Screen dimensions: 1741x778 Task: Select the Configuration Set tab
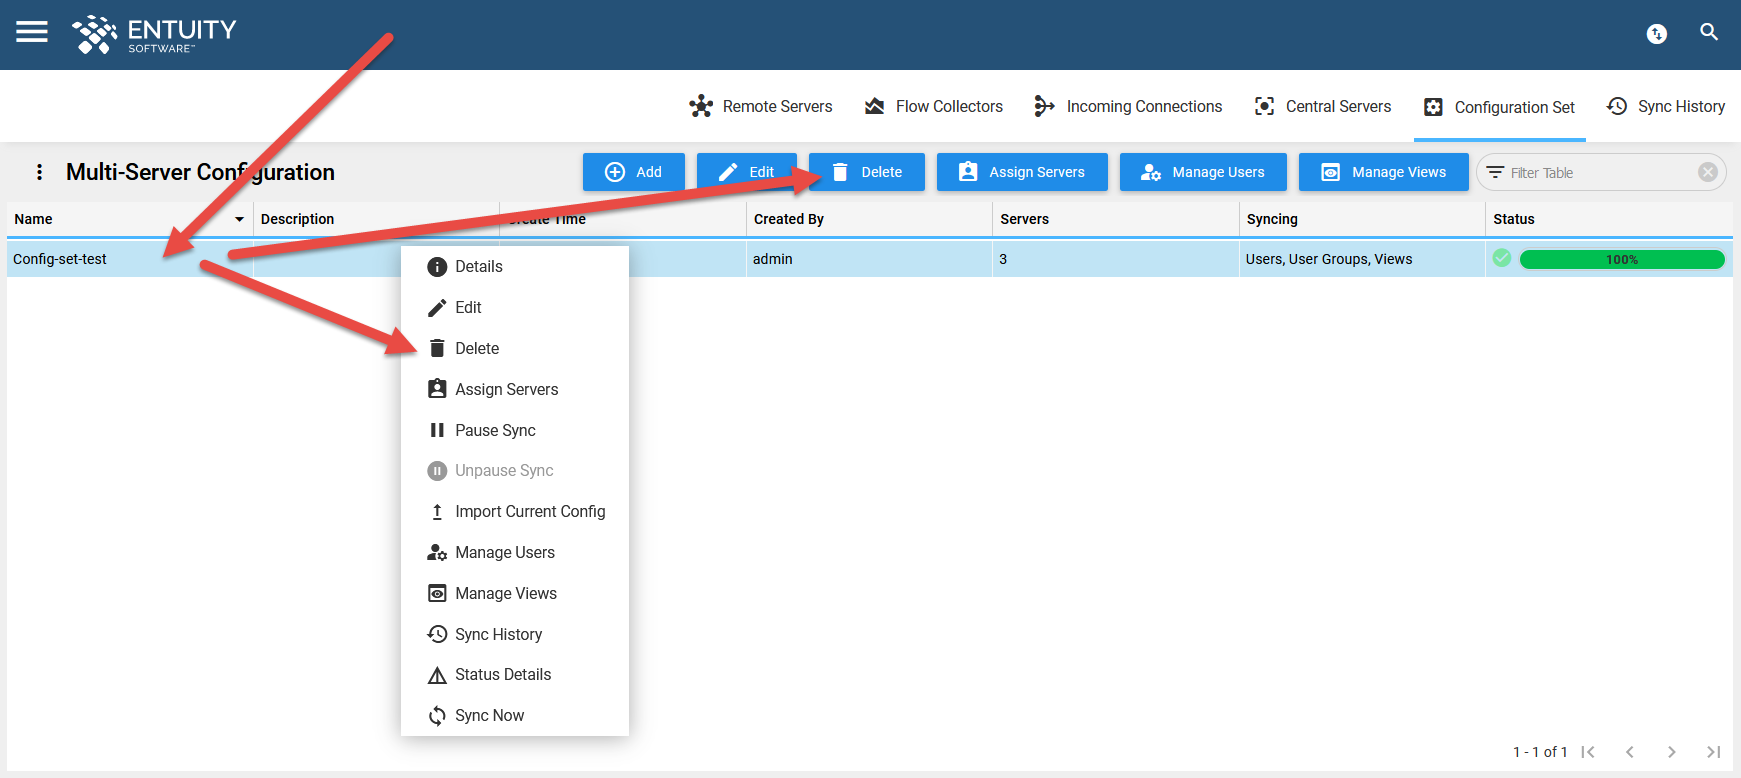pos(1499,107)
